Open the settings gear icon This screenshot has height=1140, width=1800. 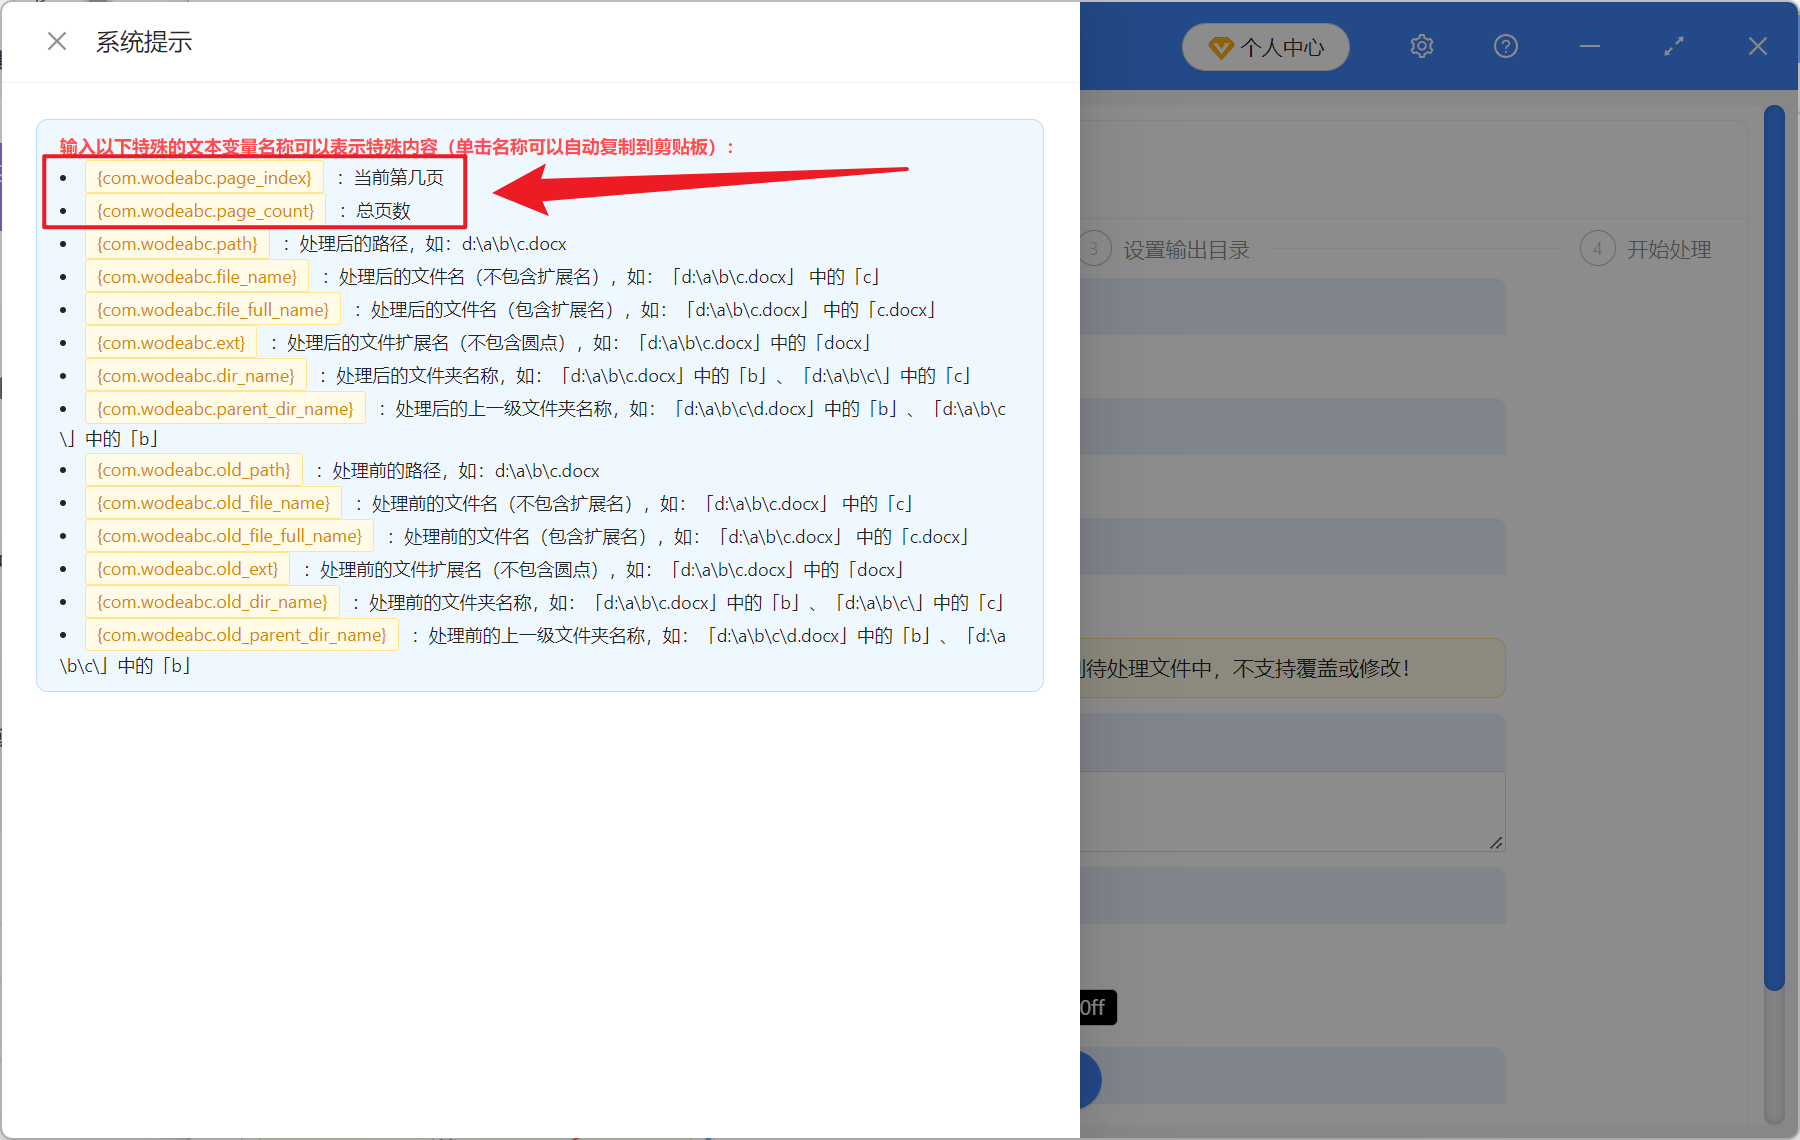coord(1421,46)
